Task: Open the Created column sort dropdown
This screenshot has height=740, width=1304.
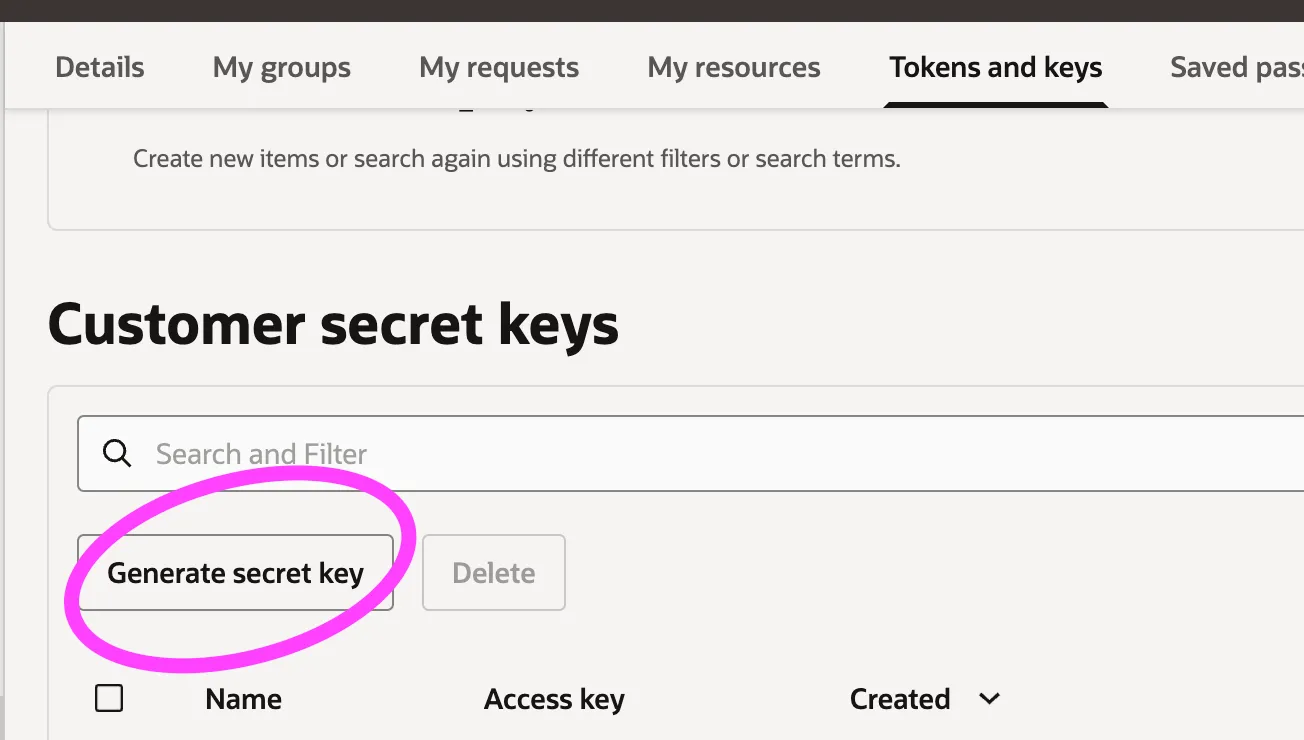Action: tap(988, 699)
